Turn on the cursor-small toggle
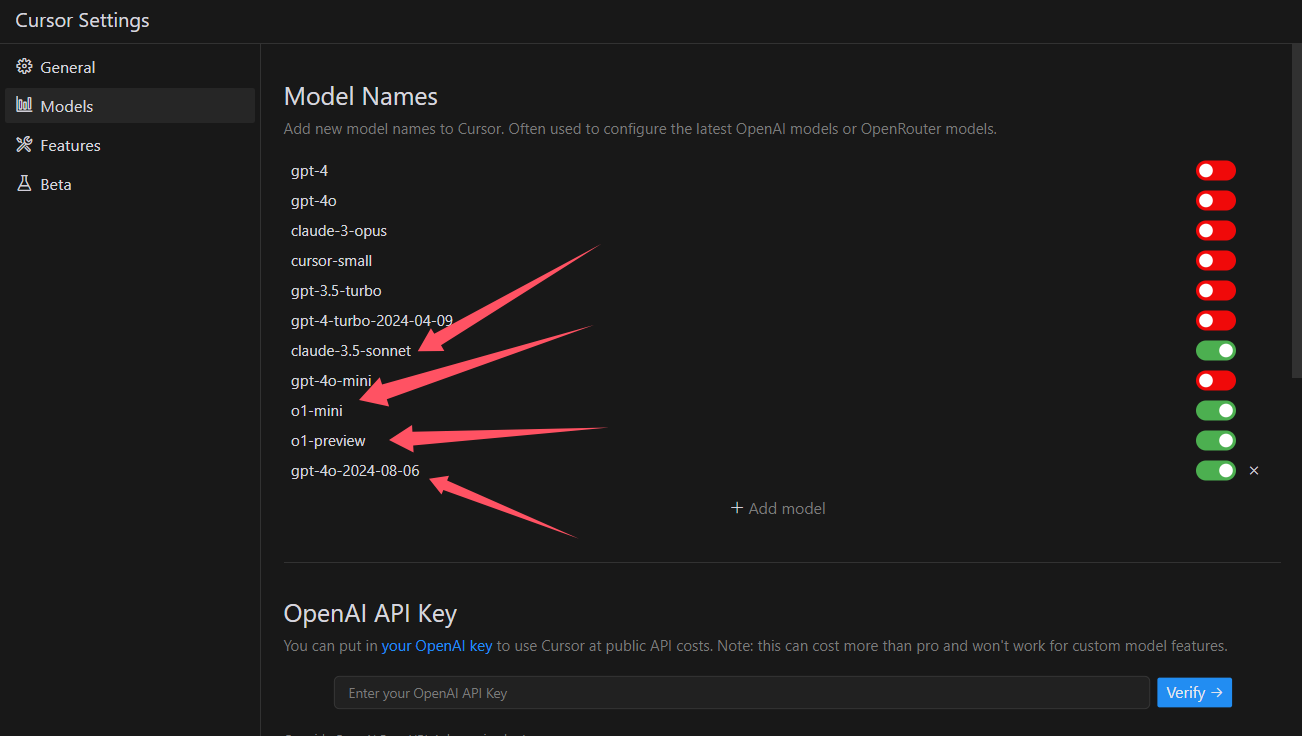The height and width of the screenshot is (736, 1302). [x=1216, y=261]
